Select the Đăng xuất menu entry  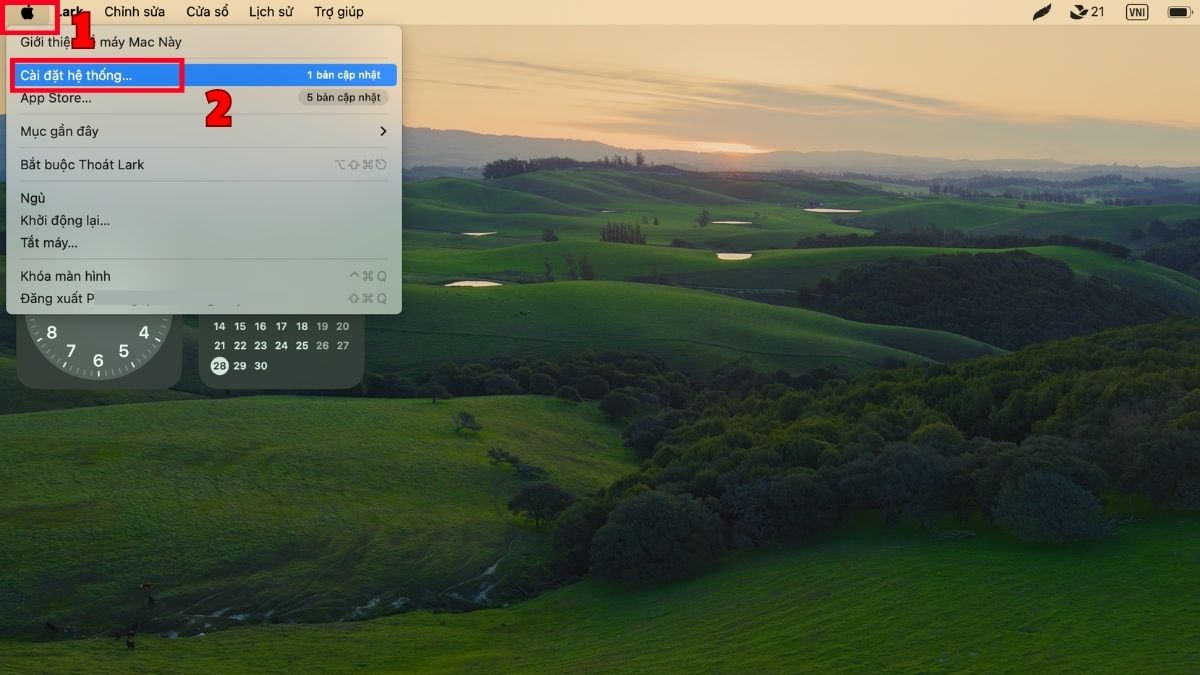click(x=203, y=298)
